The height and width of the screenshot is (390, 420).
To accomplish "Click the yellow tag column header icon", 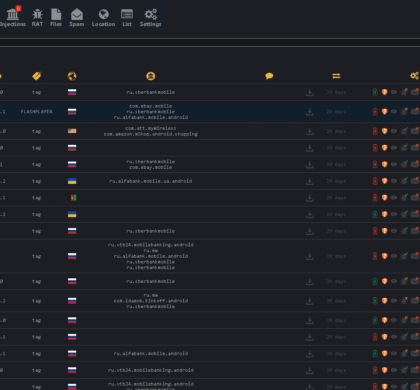I will click(x=37, y=76).
